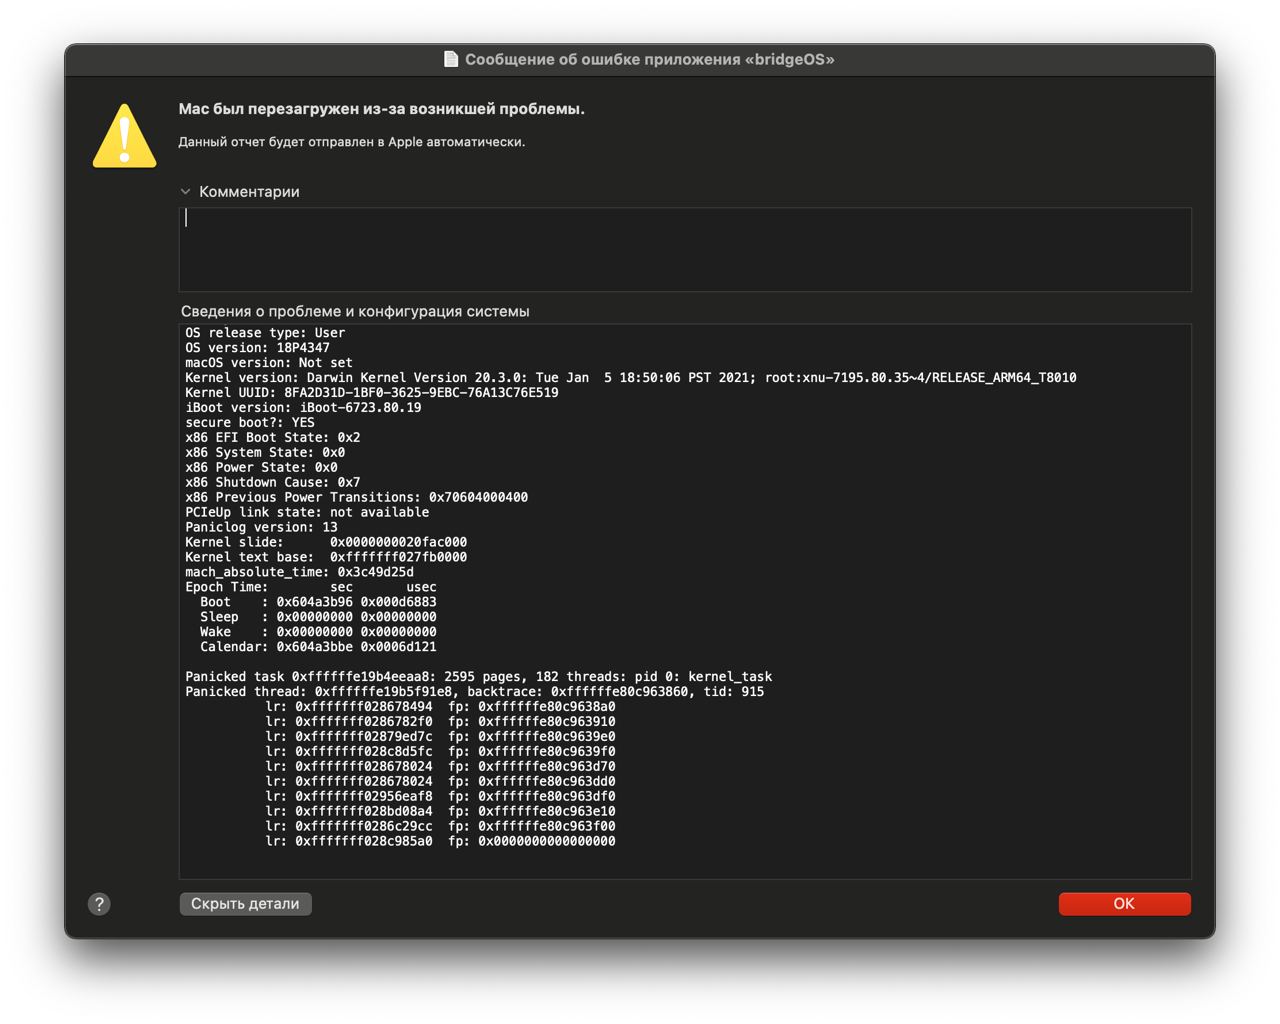Click backtrace line with lr 0xfffffff0286c29cc
The height and width of the screenshot is (1024, 1280).
pos(441,828)
